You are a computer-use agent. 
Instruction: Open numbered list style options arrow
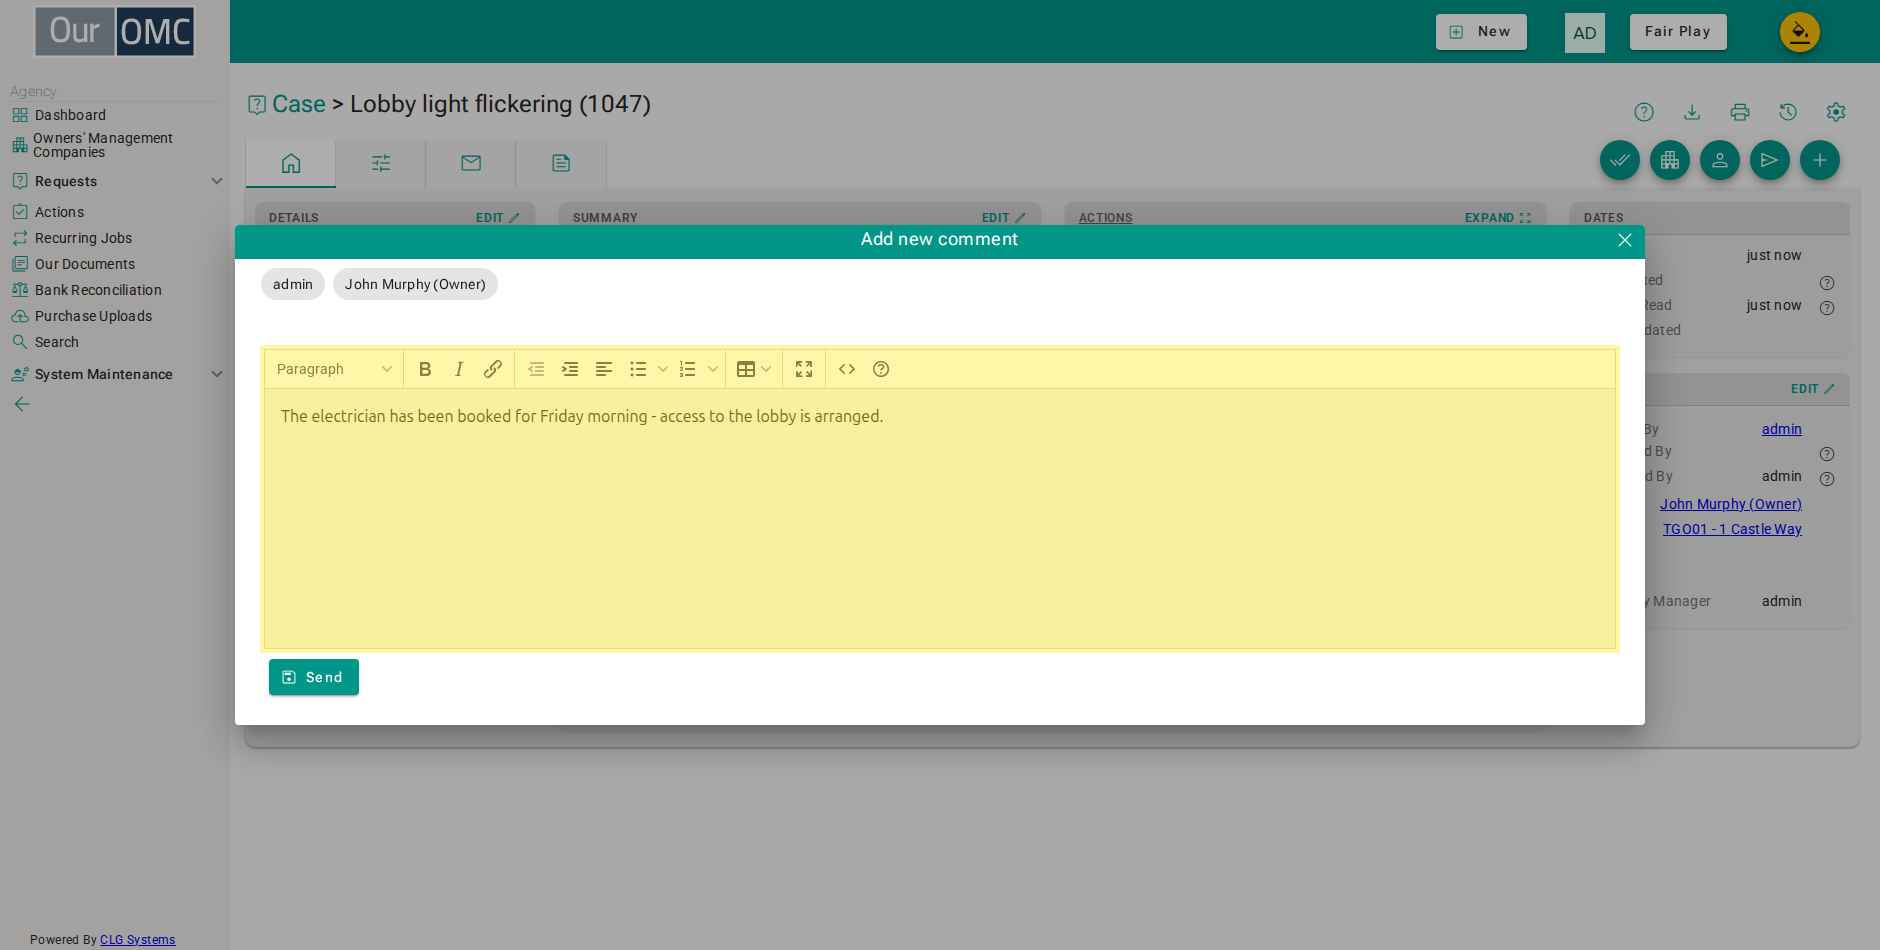pyautogui.click(x=713, y=369)
